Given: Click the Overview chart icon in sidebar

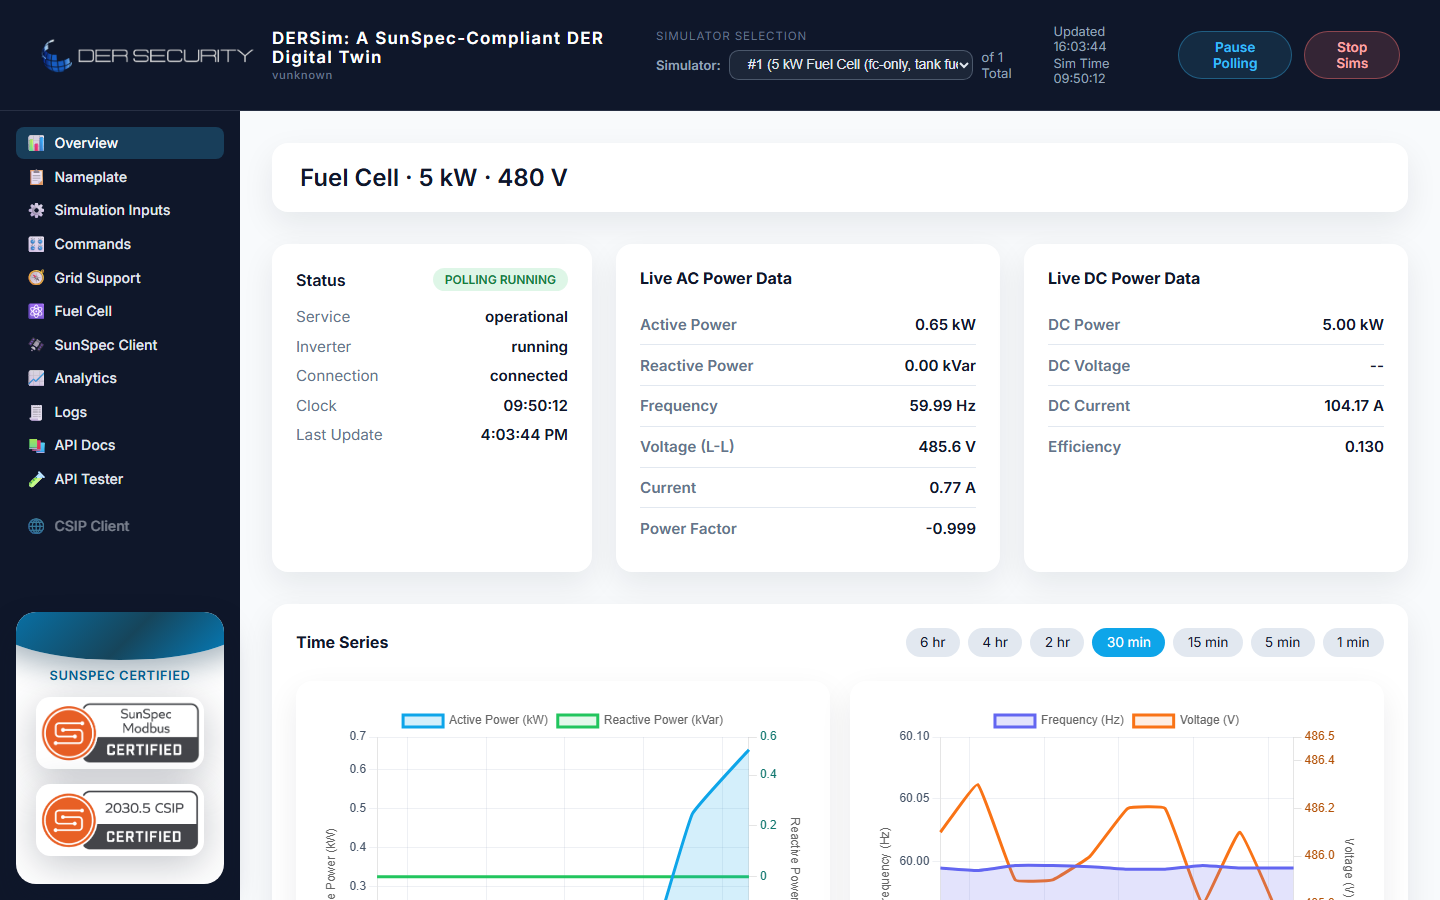Looking at the screenshot, I should [x=36, y=143].
